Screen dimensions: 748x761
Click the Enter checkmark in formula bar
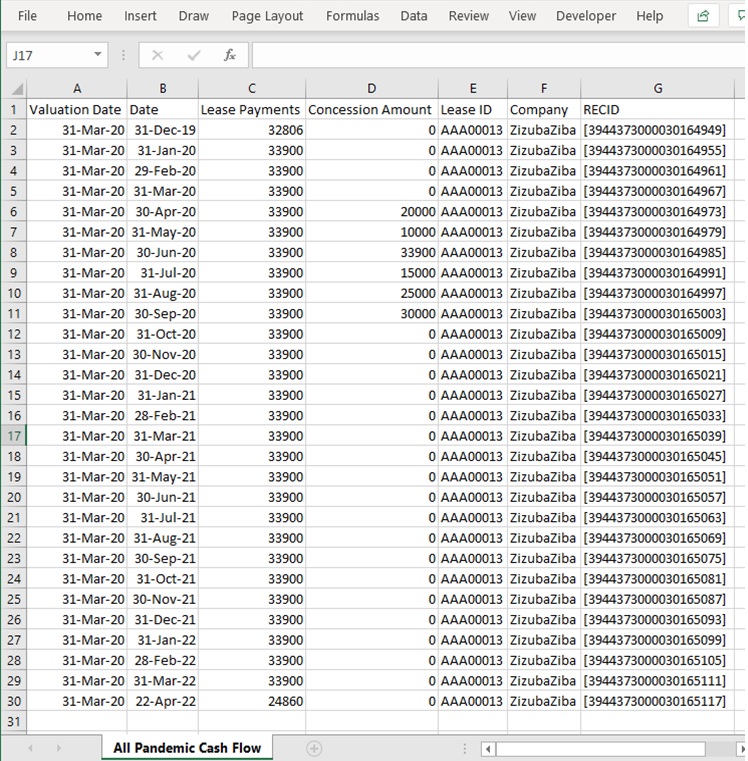(x=193, y=55)
